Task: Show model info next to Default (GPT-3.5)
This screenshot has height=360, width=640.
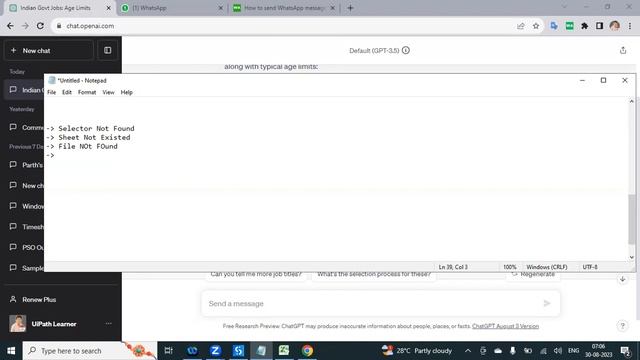Action: 406,50
